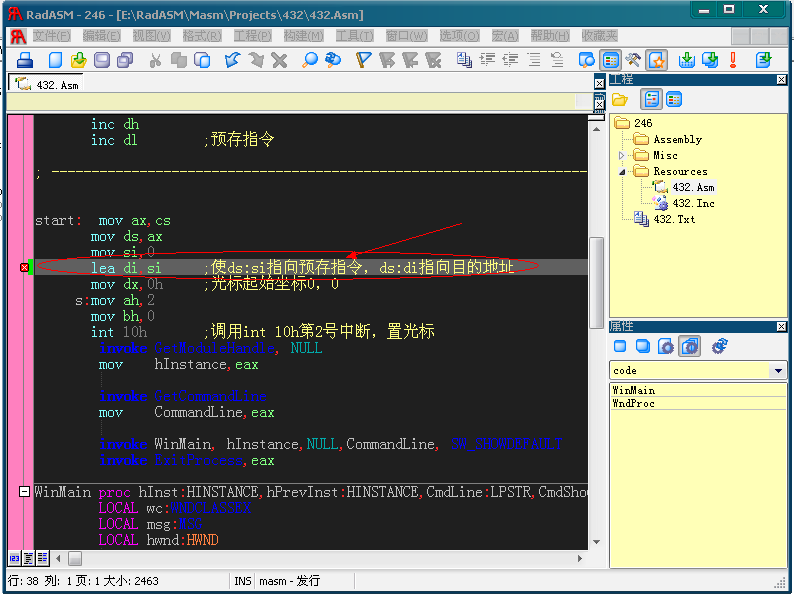Toggle the starred panel toolbar button

[656, 60]
